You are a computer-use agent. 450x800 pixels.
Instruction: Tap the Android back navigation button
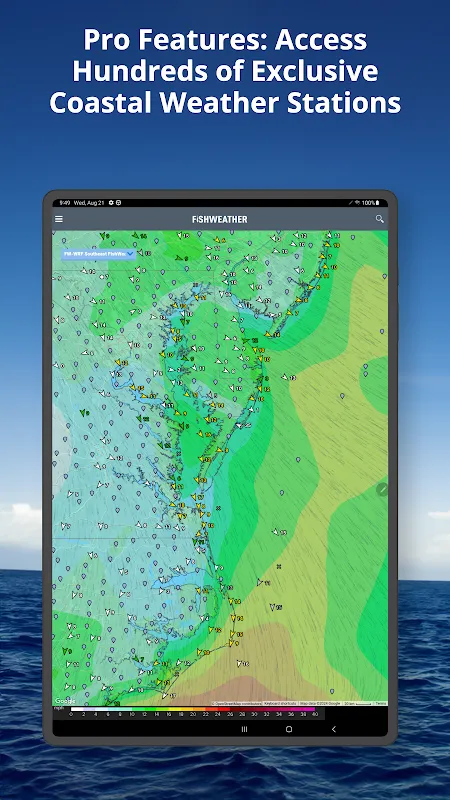[x=334, y=729]
